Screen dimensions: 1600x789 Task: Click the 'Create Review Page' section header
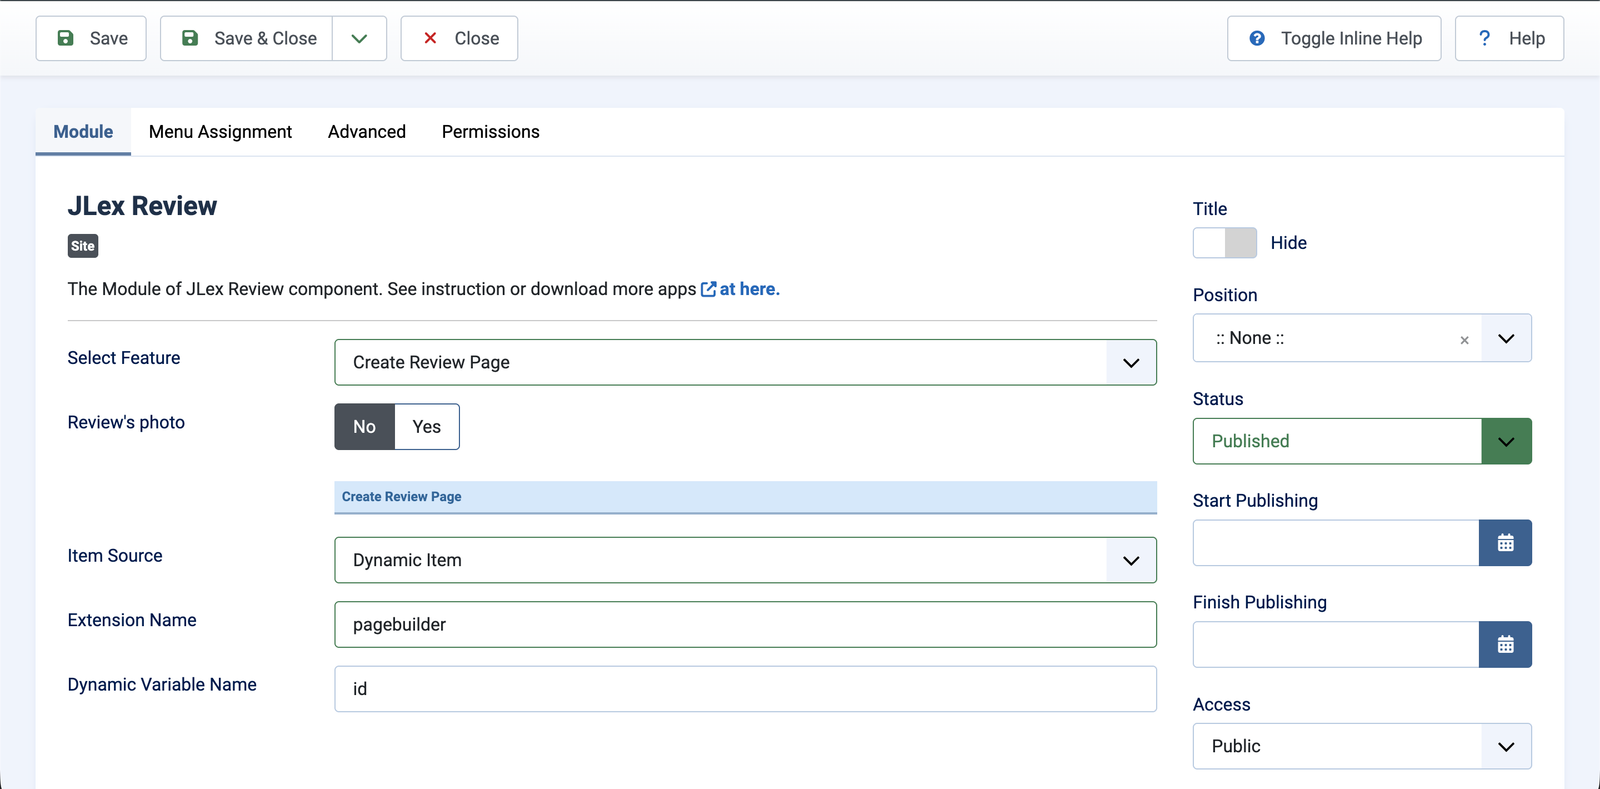point(745,497)
